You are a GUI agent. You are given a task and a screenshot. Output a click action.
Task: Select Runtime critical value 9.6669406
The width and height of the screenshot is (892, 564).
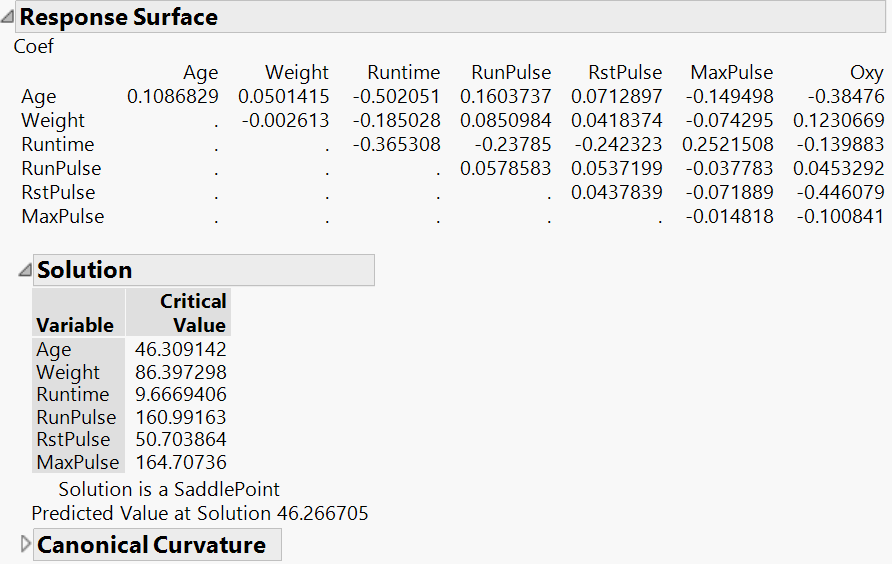coord(181,395)
